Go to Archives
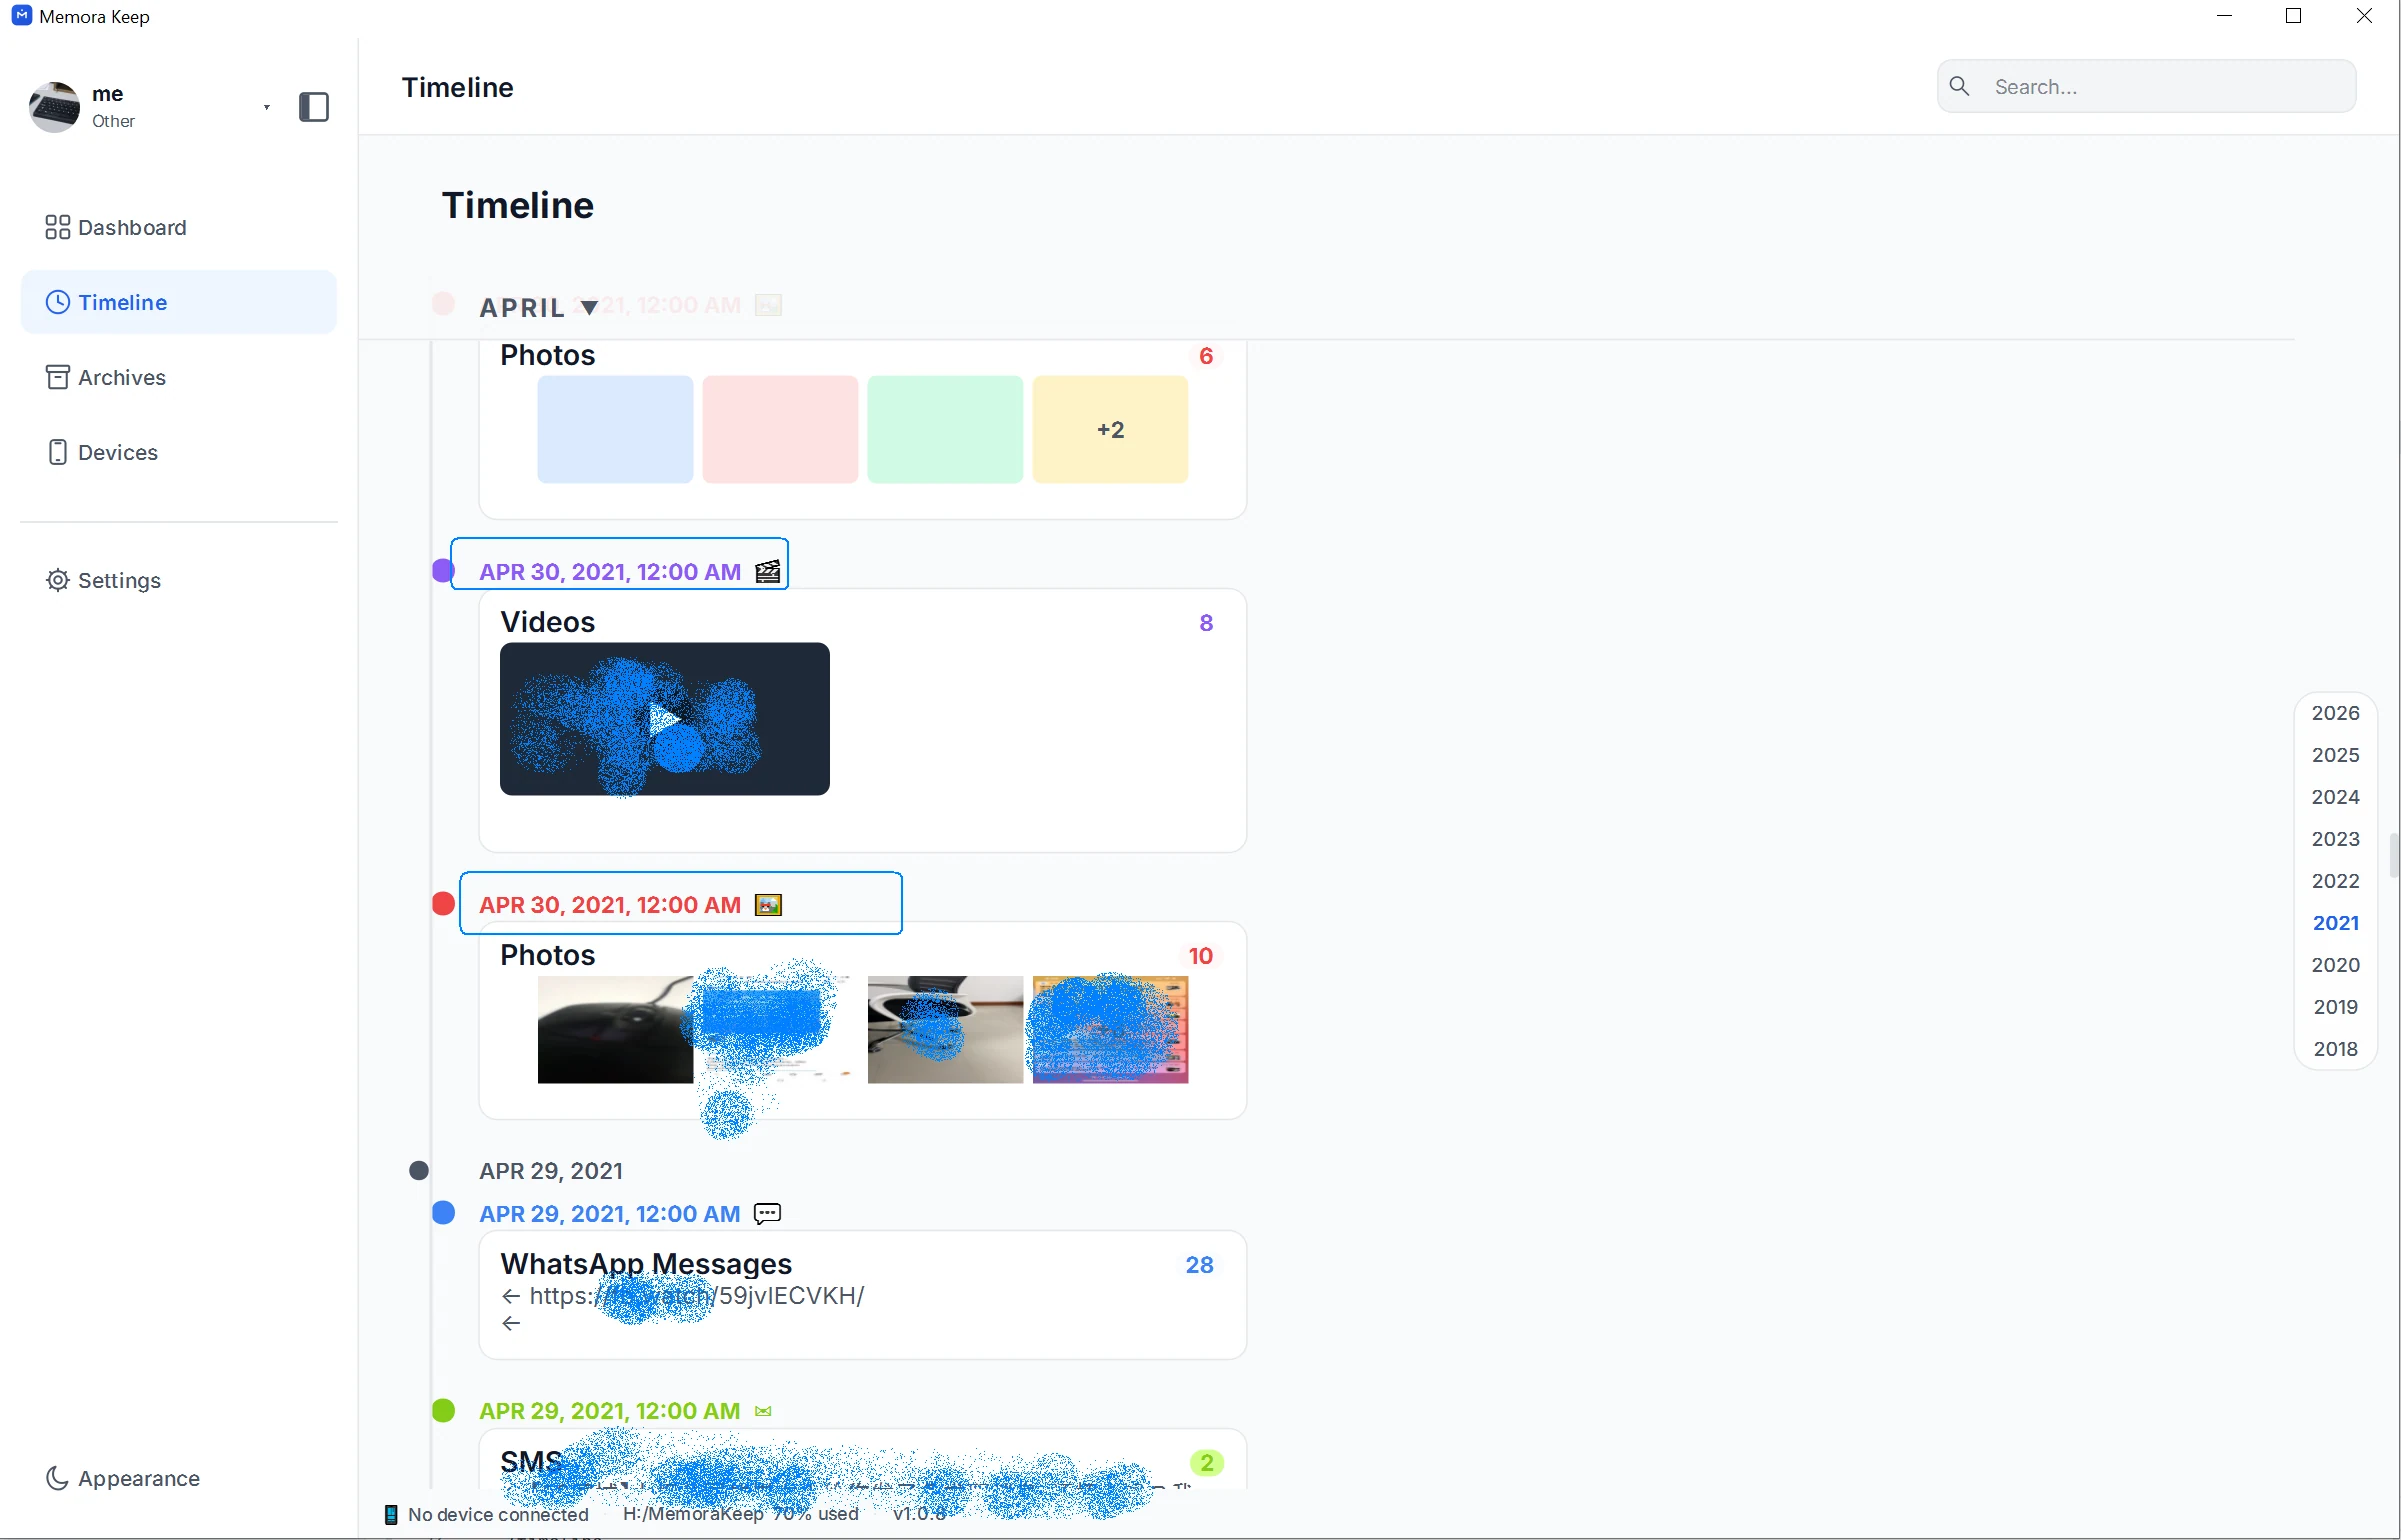 click(178, 377)
